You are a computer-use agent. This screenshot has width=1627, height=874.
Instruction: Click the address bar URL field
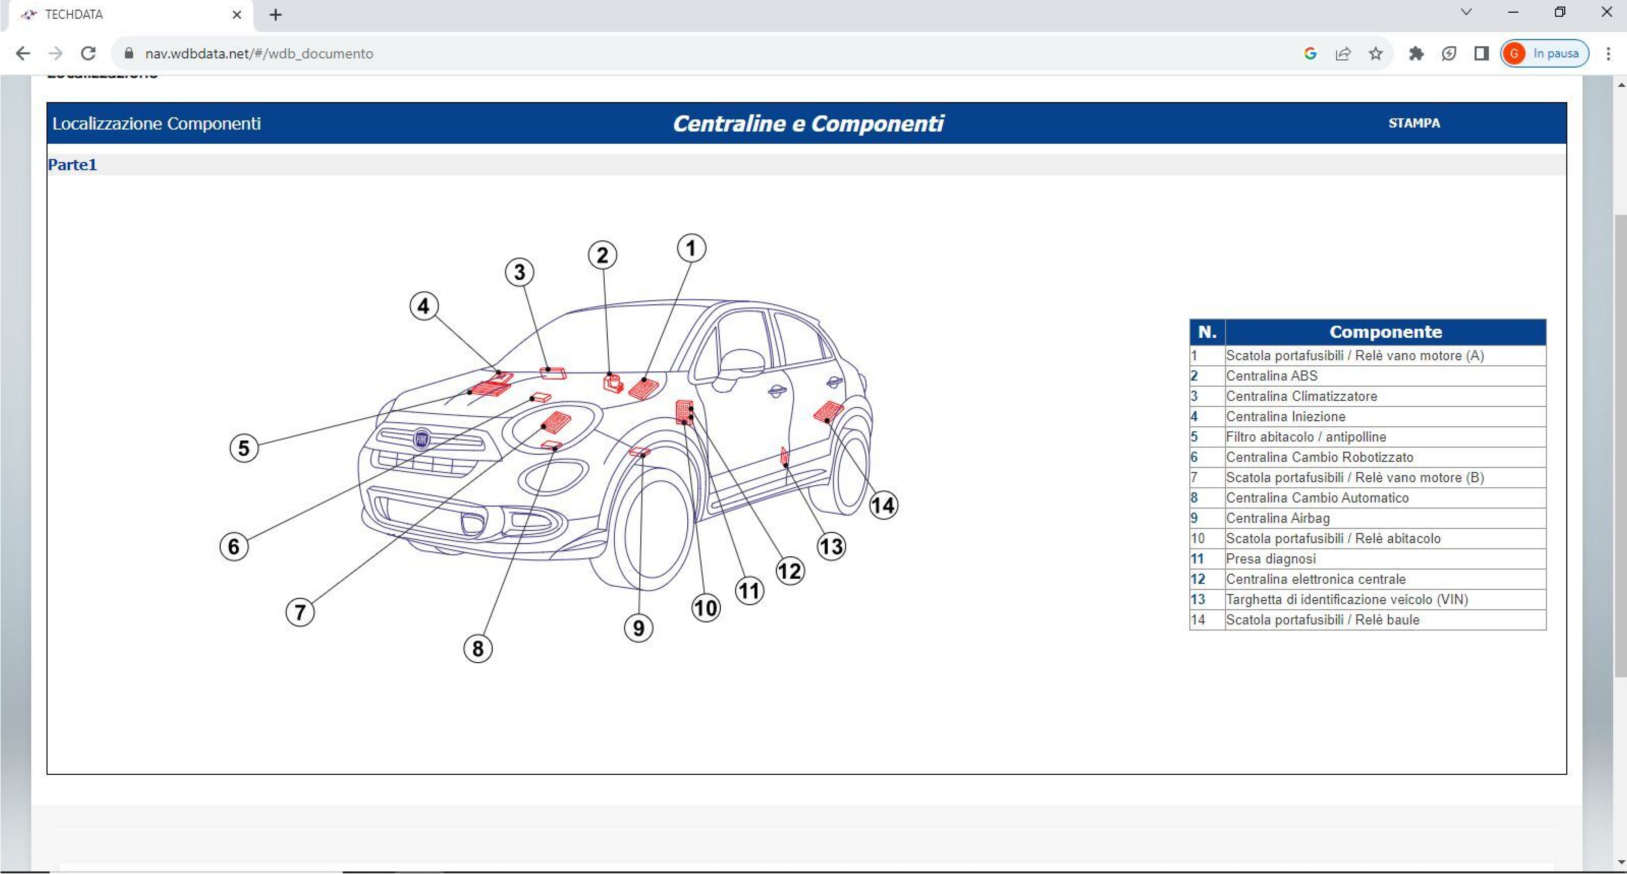click(x=700, y=54)
